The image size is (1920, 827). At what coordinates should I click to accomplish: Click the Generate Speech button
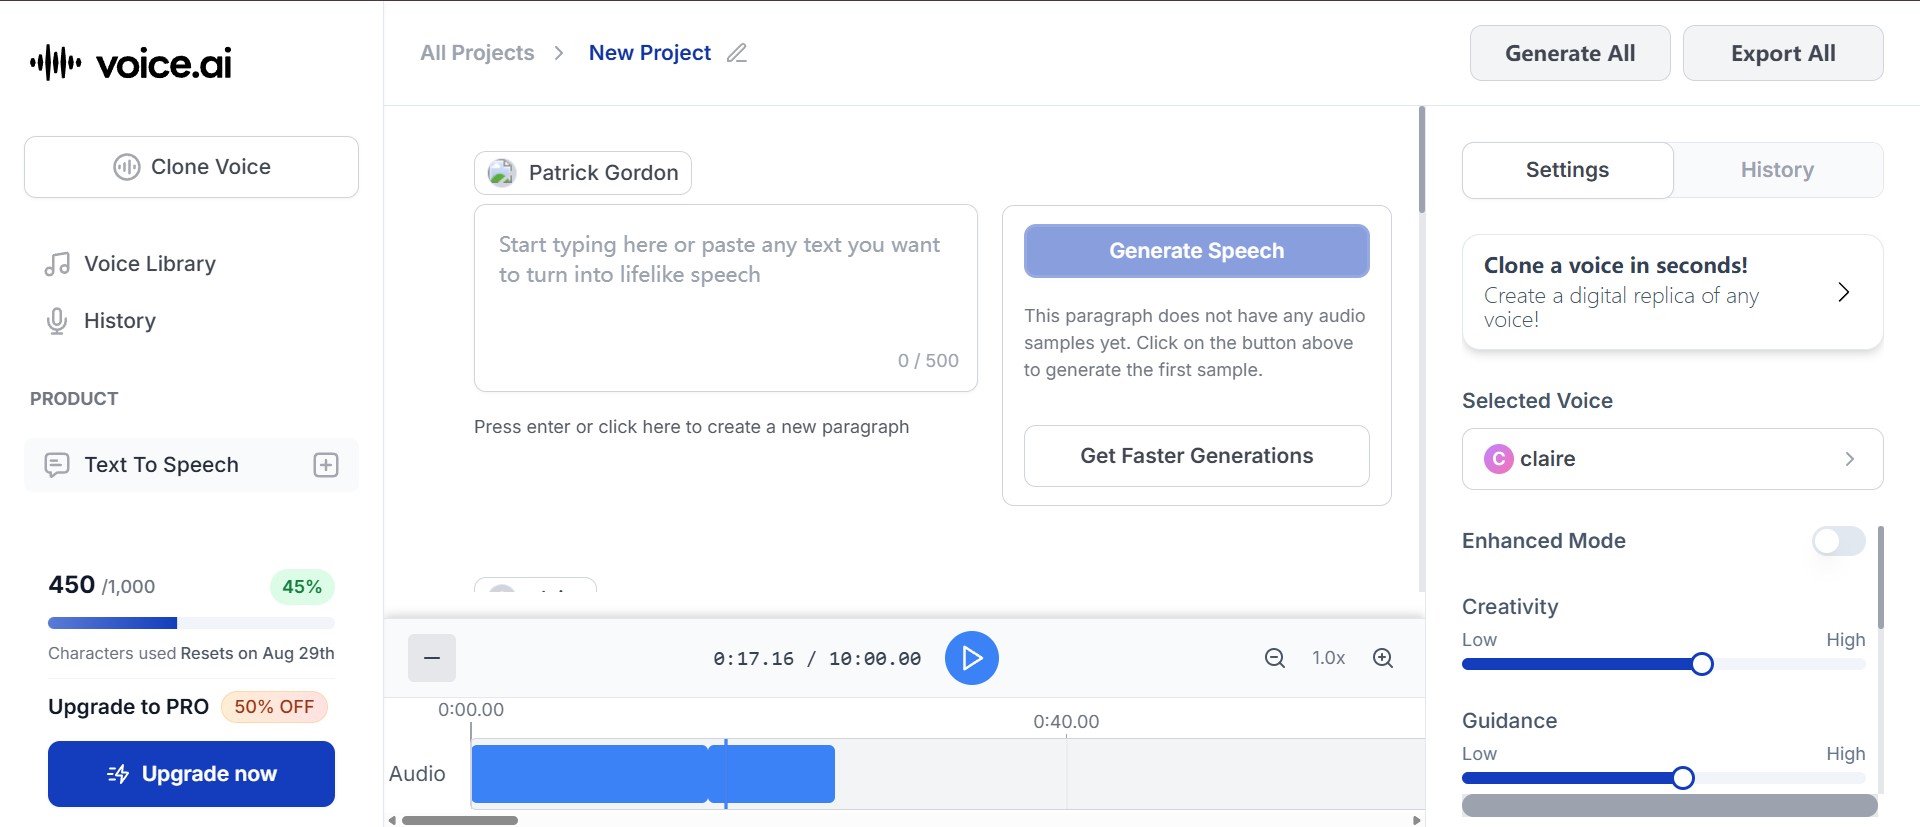[x=1197, y=251]
